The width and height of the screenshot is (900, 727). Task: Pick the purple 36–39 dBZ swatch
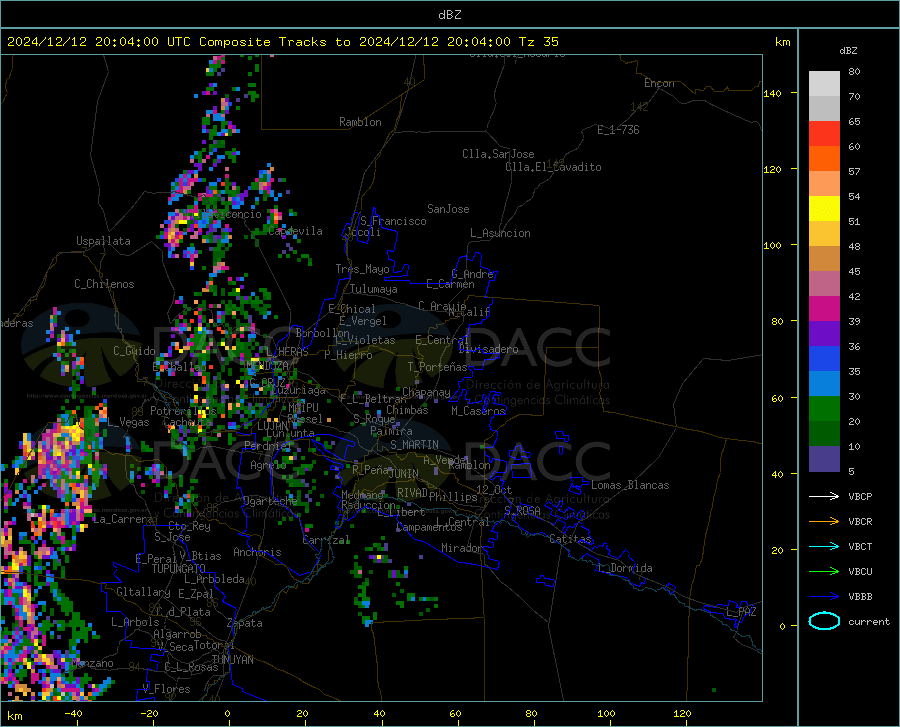pos(824,334)
